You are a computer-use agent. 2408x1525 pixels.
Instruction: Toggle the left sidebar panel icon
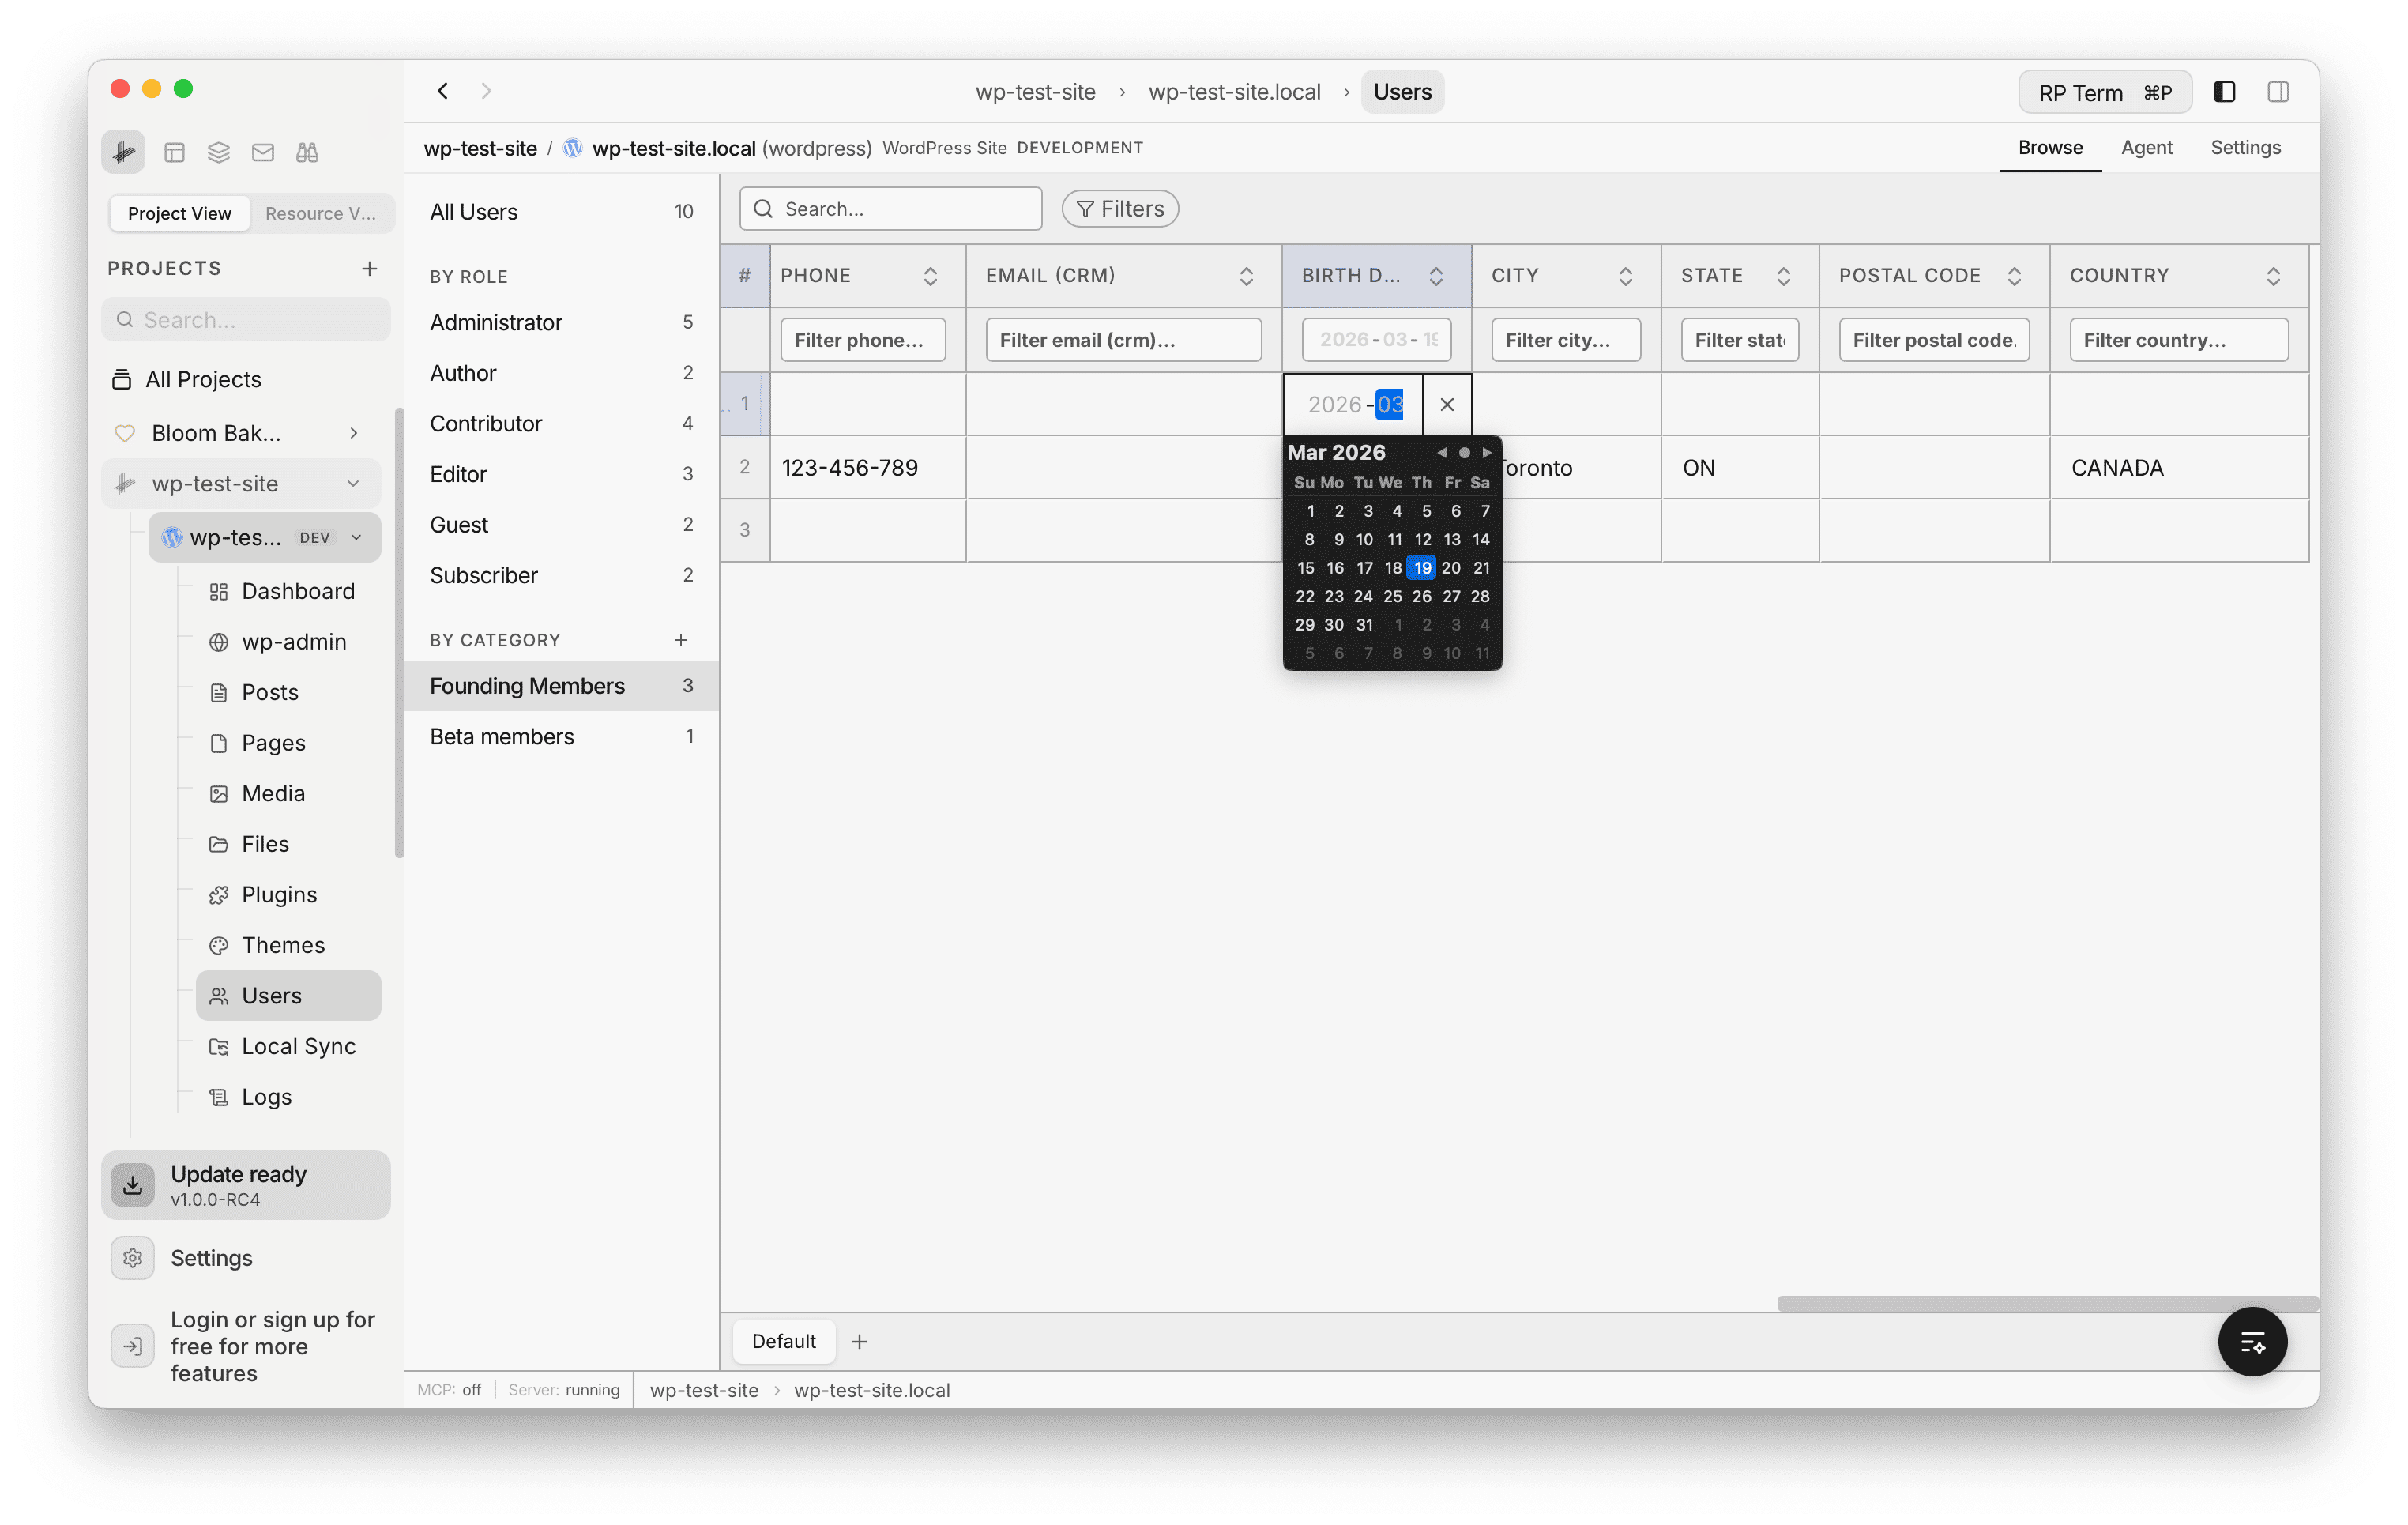2224,91
